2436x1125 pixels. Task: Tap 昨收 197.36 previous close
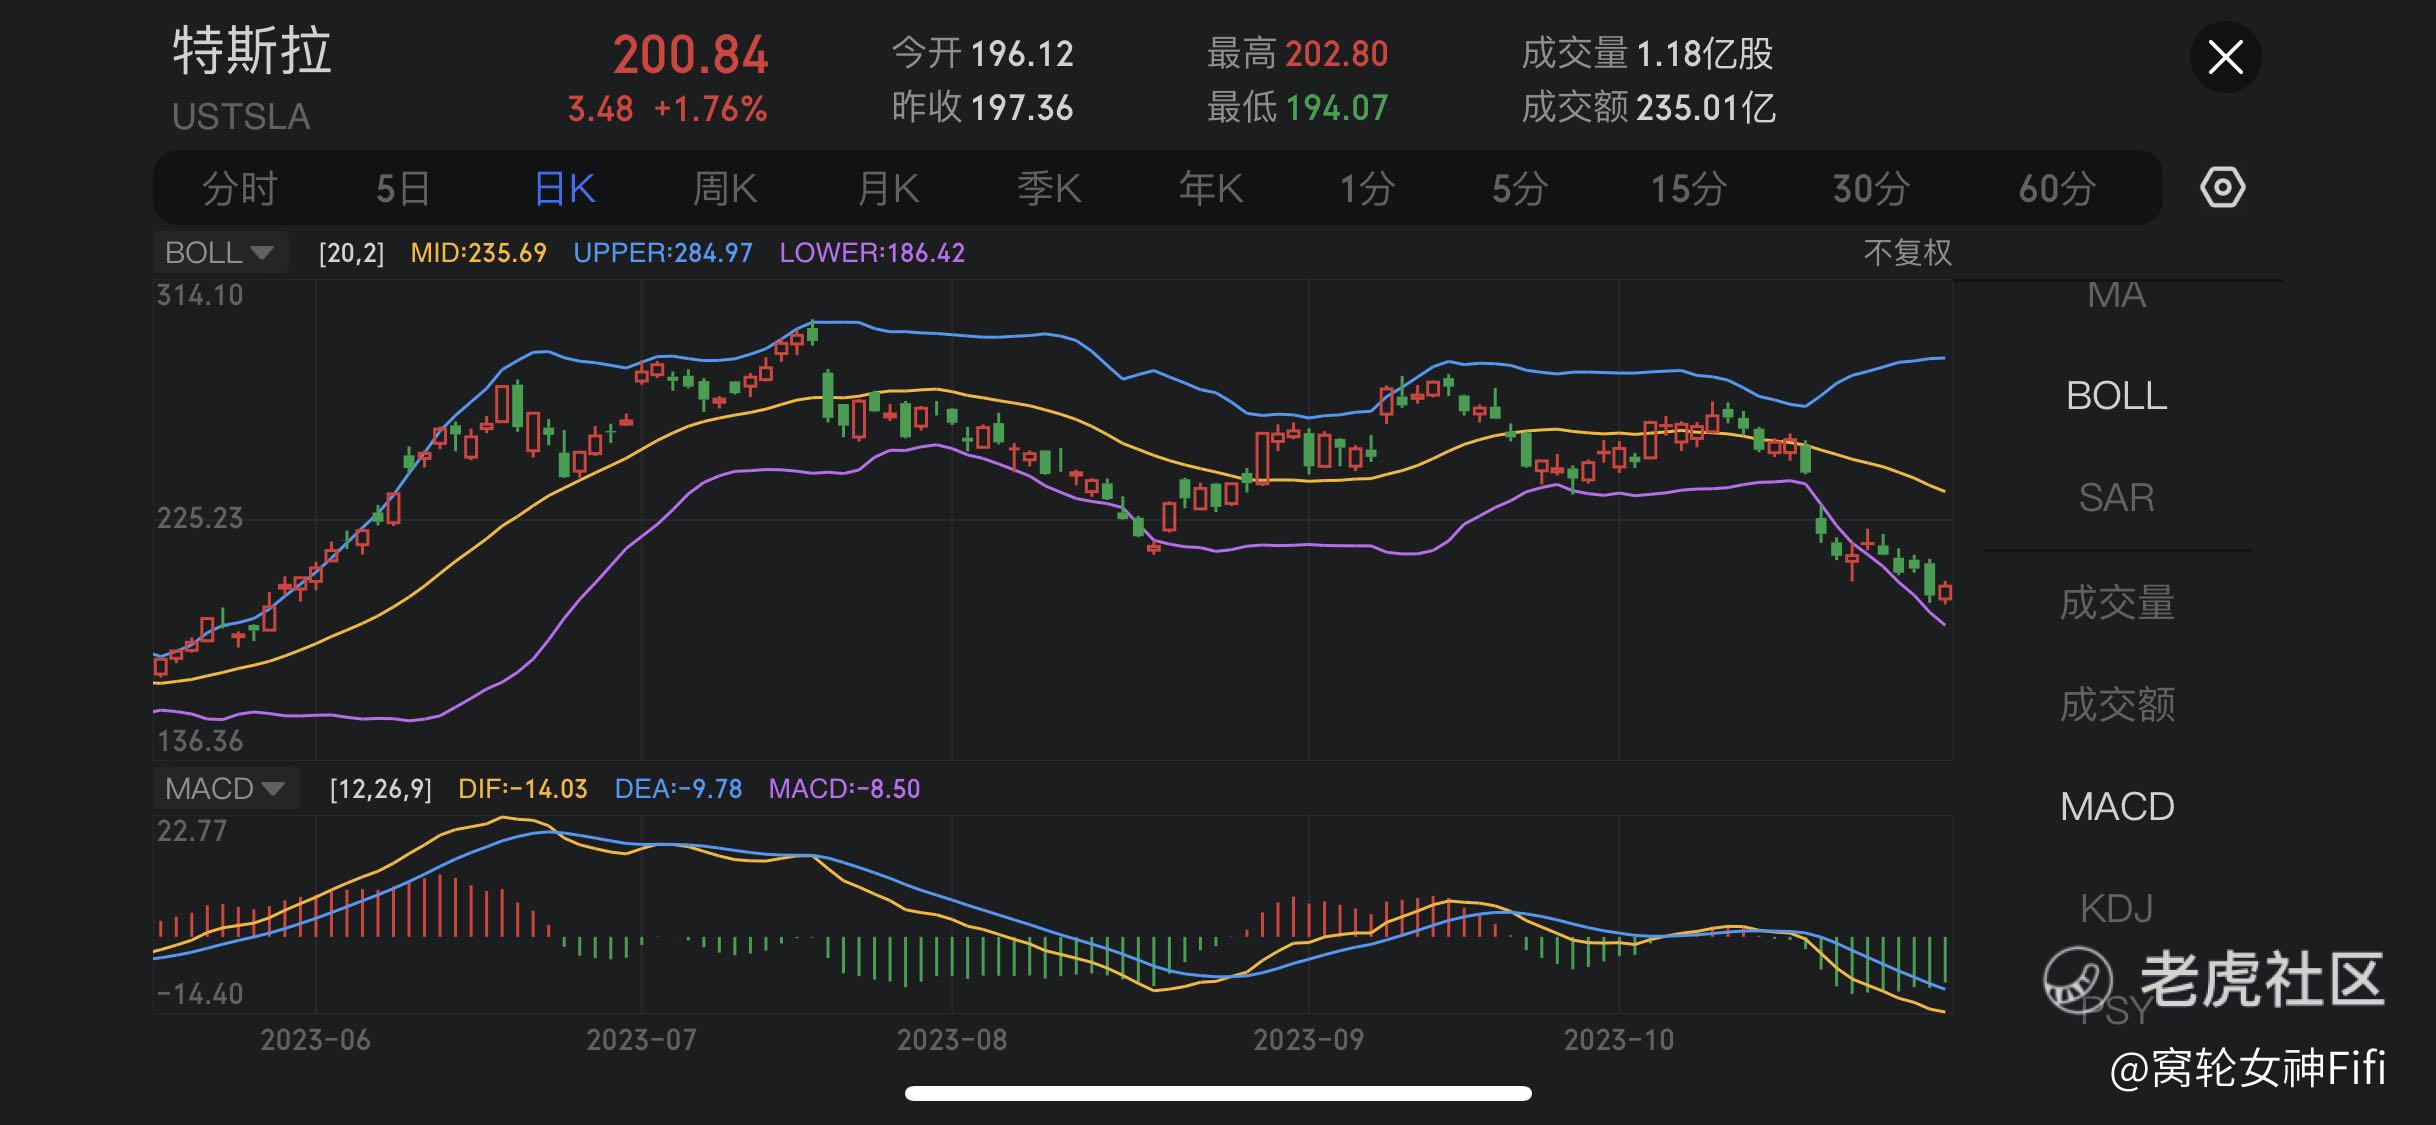[x=982, y=107]
